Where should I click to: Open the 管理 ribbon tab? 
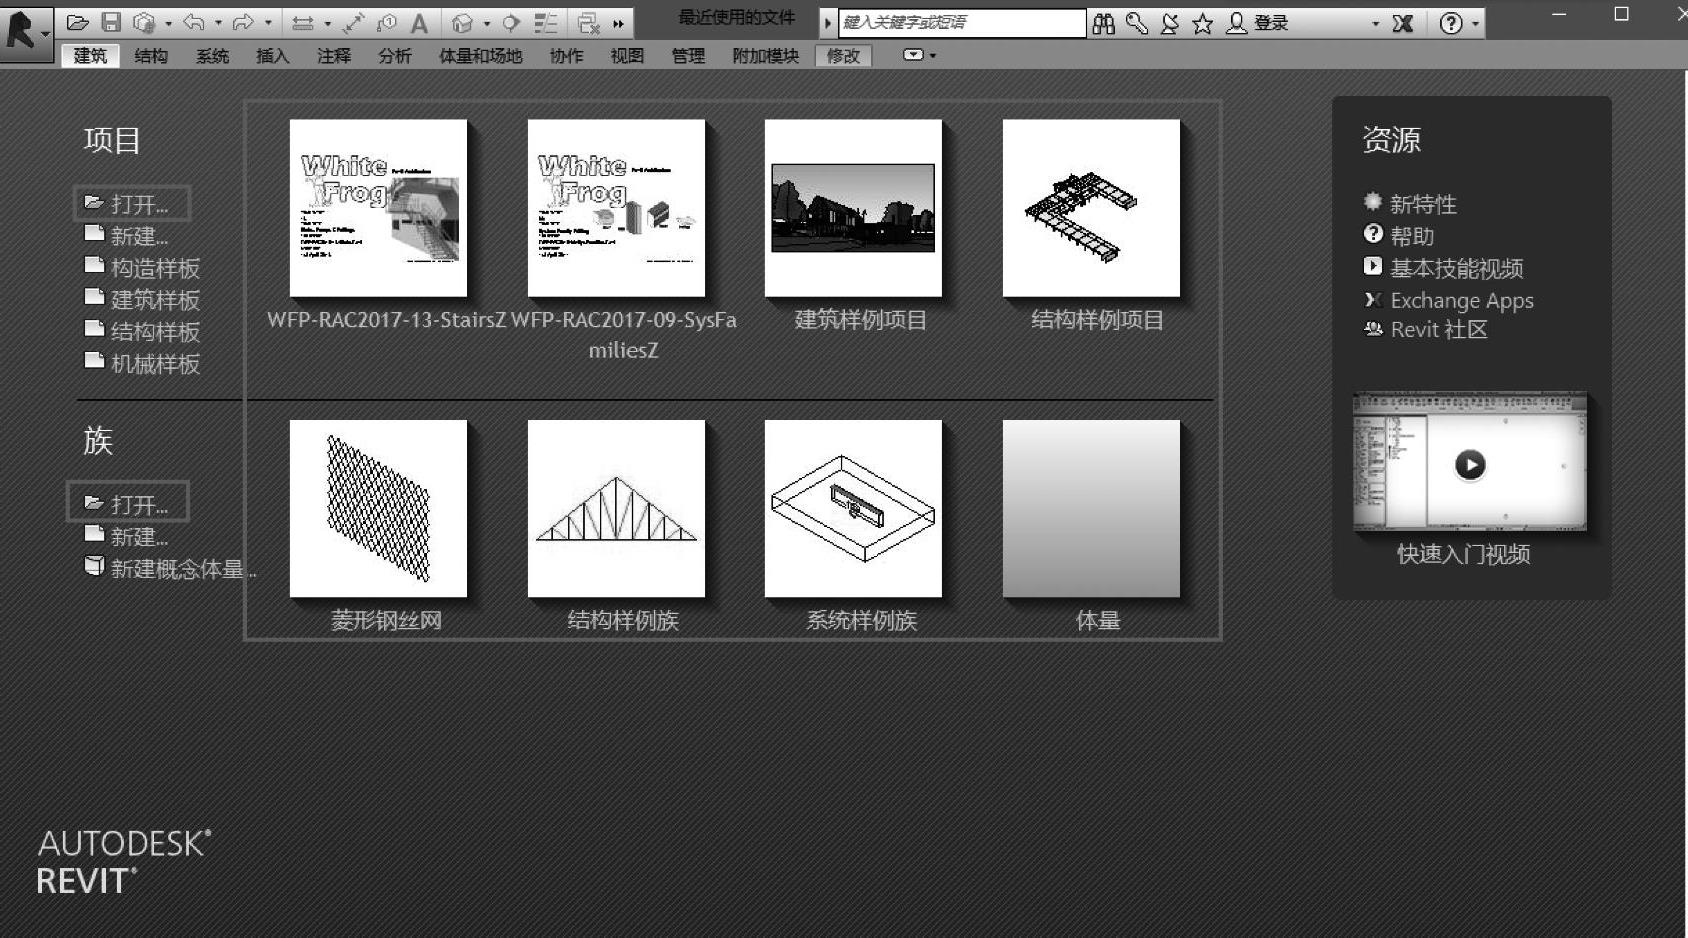688,56
